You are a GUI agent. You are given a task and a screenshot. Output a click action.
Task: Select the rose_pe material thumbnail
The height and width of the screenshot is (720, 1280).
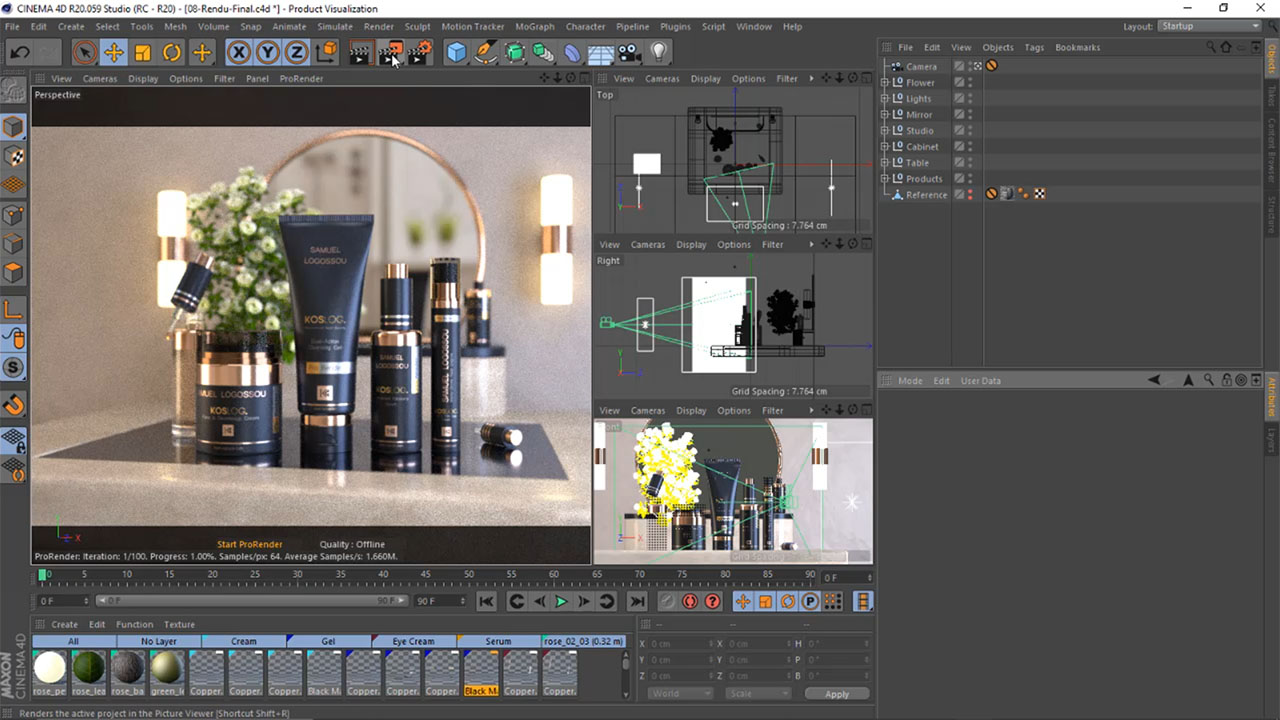point(49,669)
